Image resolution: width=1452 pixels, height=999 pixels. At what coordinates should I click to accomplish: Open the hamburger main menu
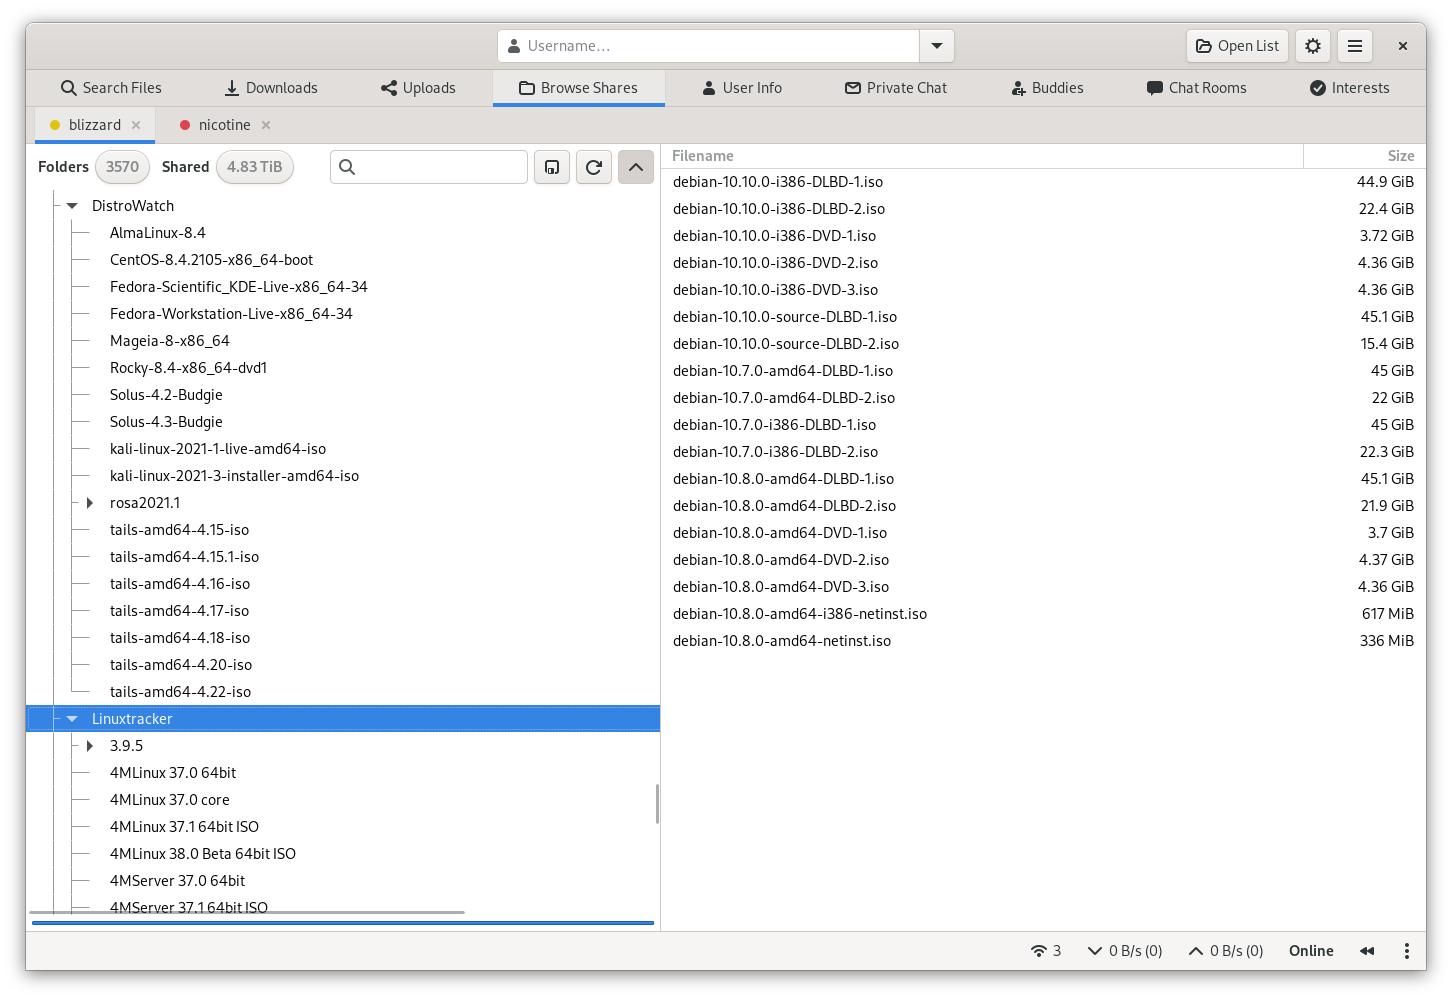[x=1355, y=46]
